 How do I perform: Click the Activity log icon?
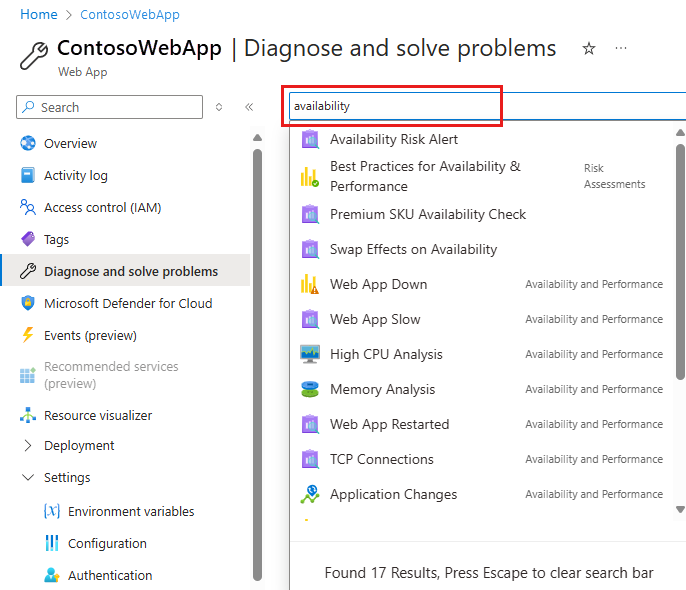[x=28, y=175]
